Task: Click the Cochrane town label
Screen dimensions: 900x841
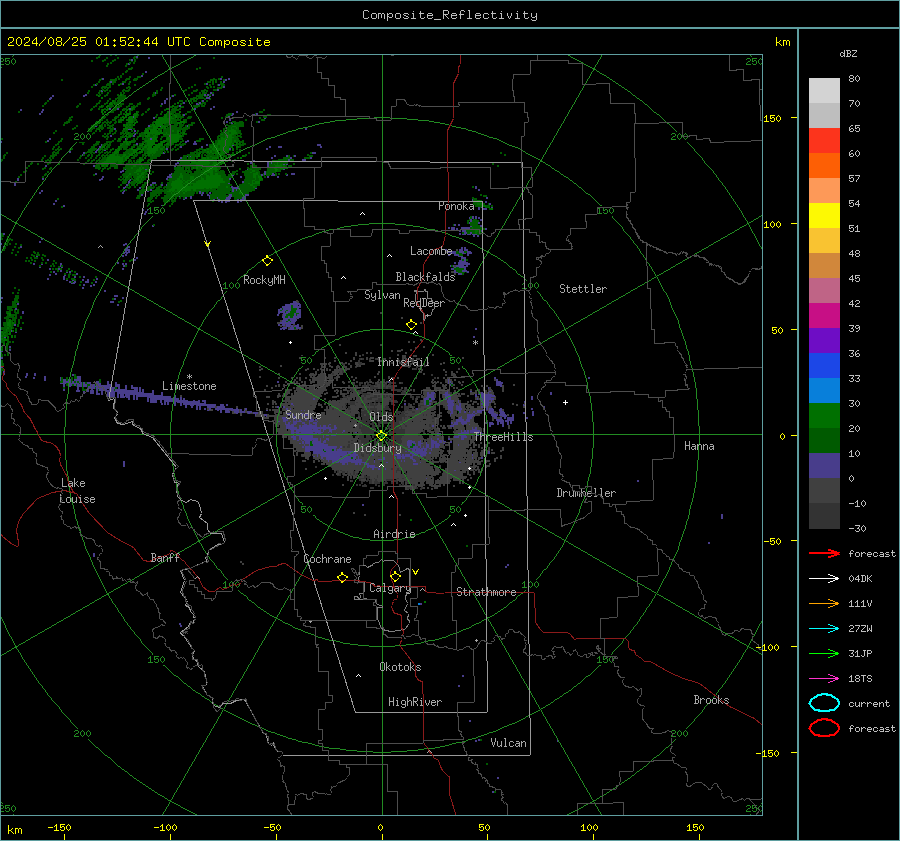Action: pos(327,559)
